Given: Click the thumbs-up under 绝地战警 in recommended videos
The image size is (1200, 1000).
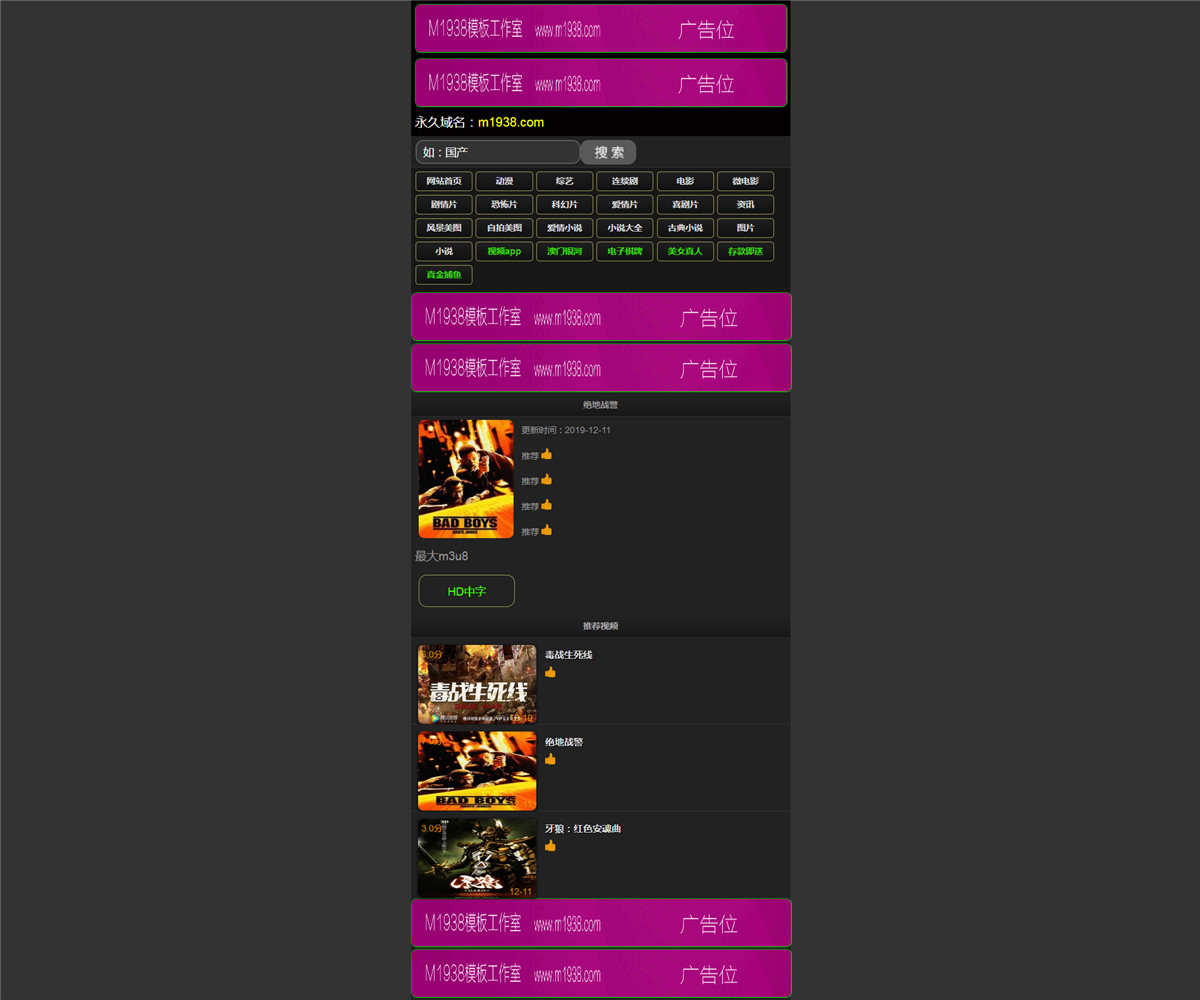Looking at the screenshot, I should tap(550, 759).
